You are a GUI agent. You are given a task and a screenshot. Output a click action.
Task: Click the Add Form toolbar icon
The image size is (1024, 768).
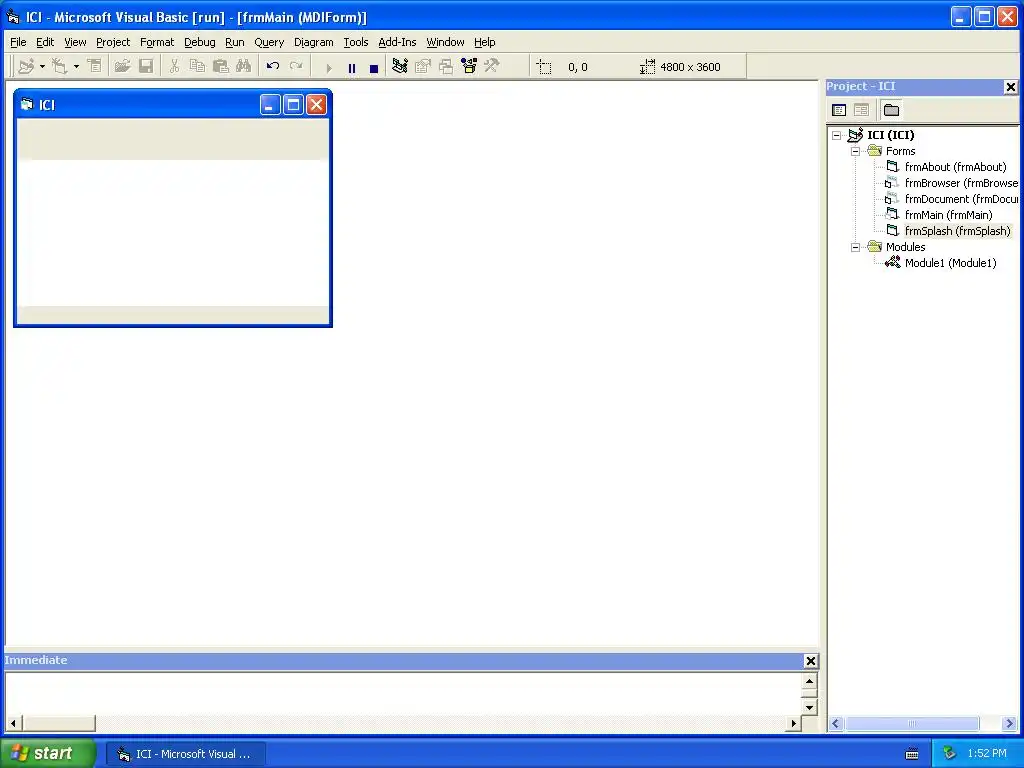click(60, 67)
